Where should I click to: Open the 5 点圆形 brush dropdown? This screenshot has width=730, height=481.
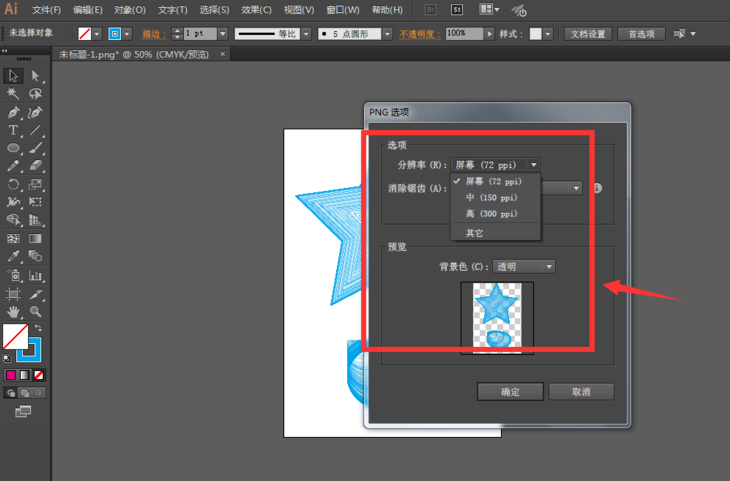pos(387,34)
